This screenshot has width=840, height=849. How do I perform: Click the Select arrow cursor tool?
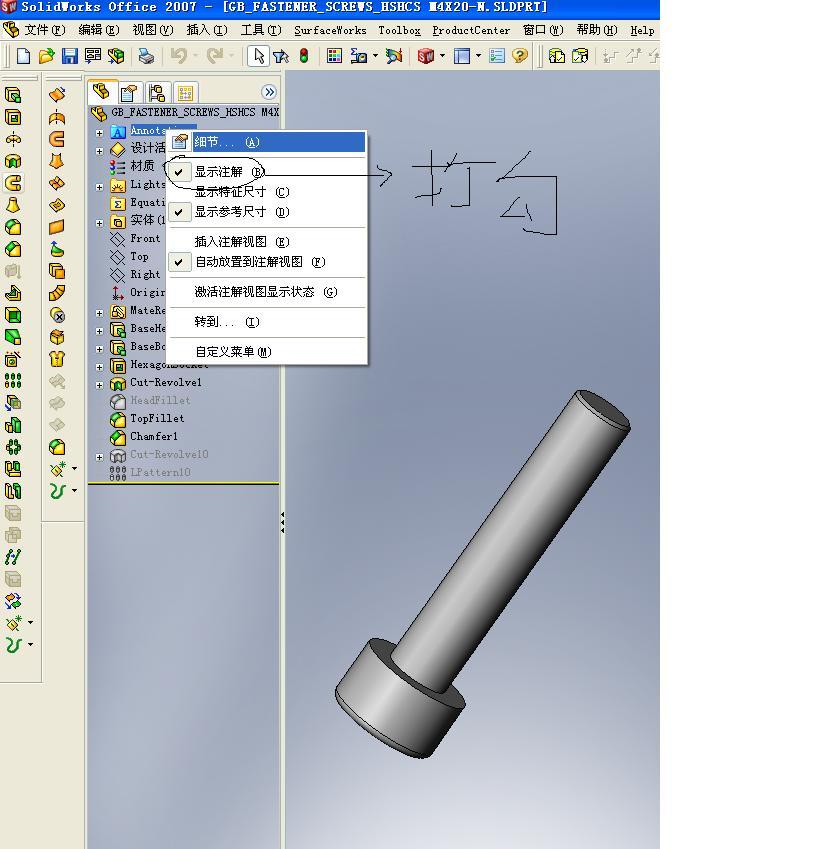258,56
